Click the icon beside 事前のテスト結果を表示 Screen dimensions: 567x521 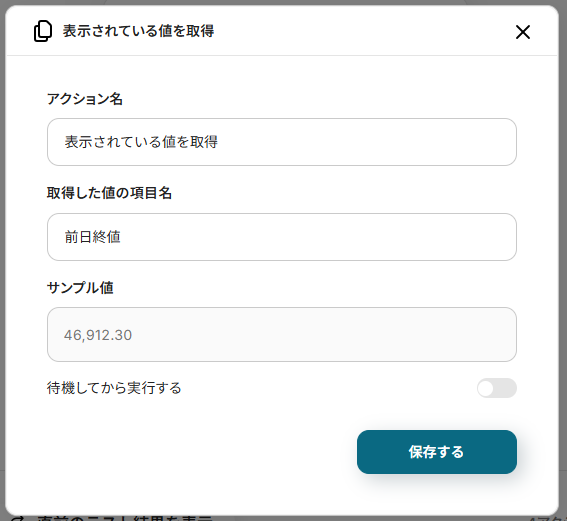pos(17,519)
